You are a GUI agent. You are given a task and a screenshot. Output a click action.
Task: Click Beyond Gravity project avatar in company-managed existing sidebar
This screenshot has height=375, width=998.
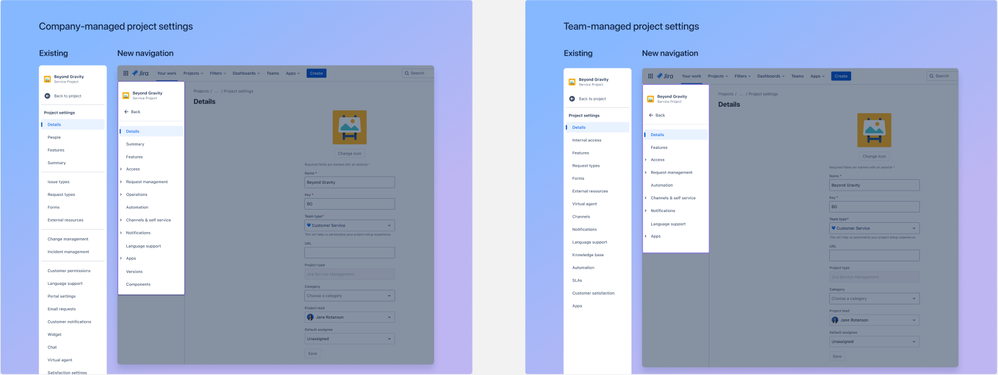(x=47, y=79)
